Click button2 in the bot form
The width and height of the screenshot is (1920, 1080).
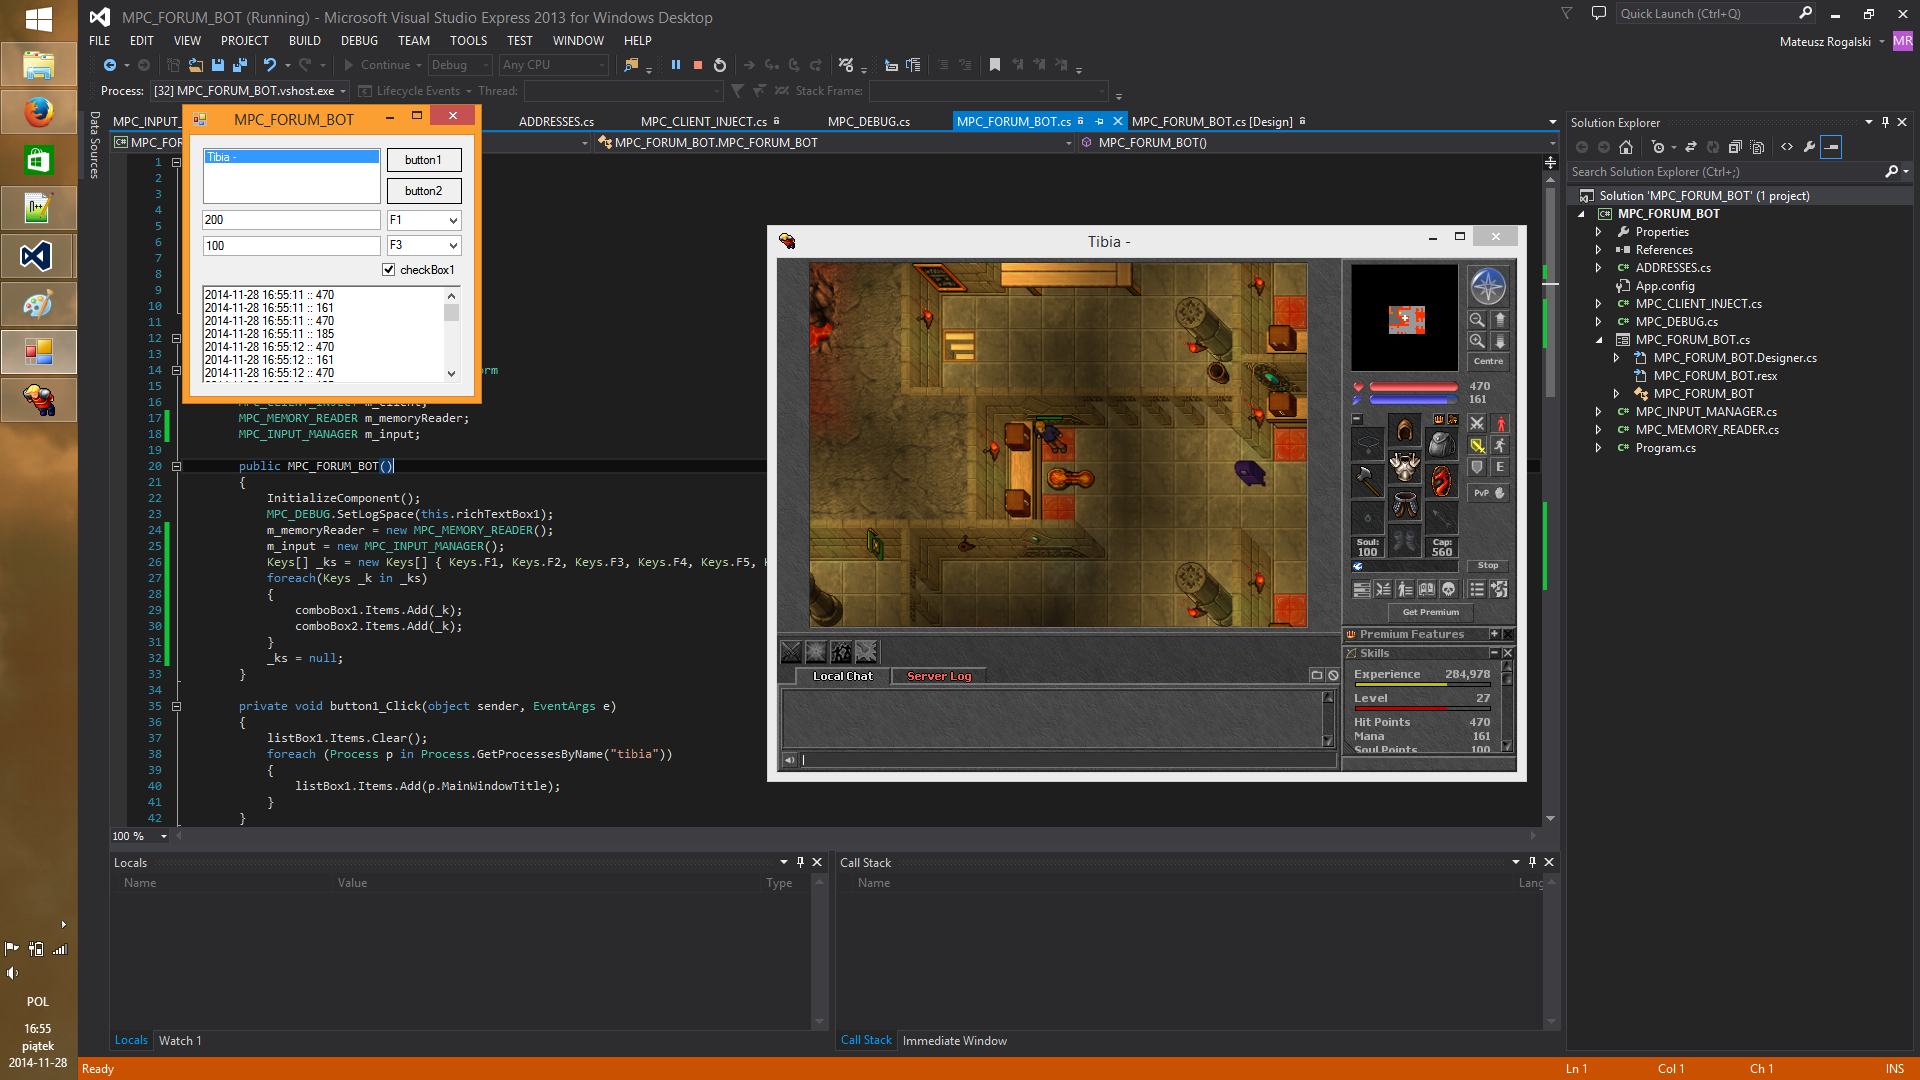click(424, 191)
